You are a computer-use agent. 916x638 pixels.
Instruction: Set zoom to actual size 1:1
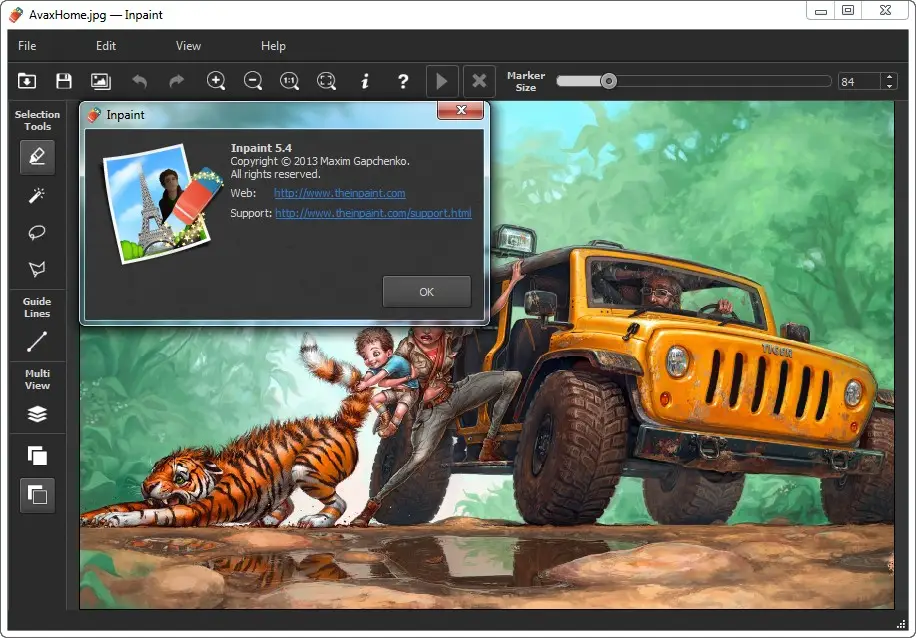290,81
